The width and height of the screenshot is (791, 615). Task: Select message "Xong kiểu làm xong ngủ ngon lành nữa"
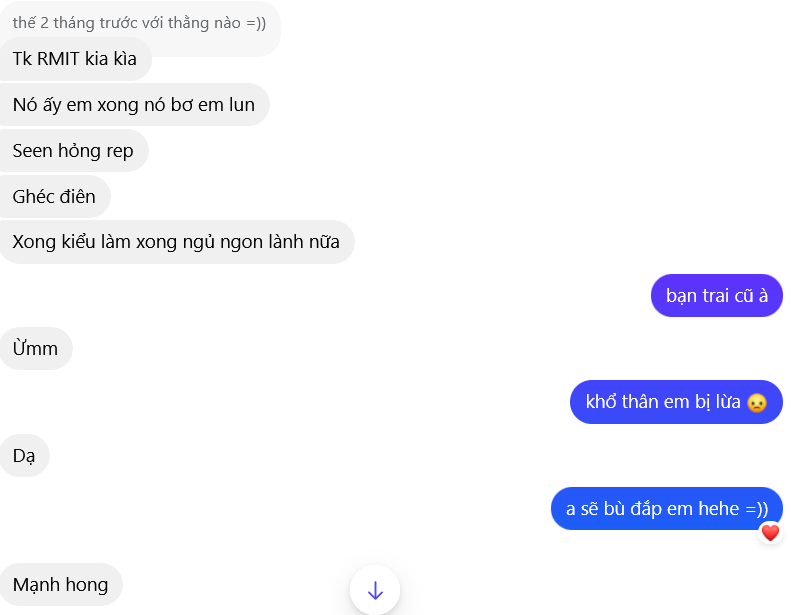coord(176,242)
